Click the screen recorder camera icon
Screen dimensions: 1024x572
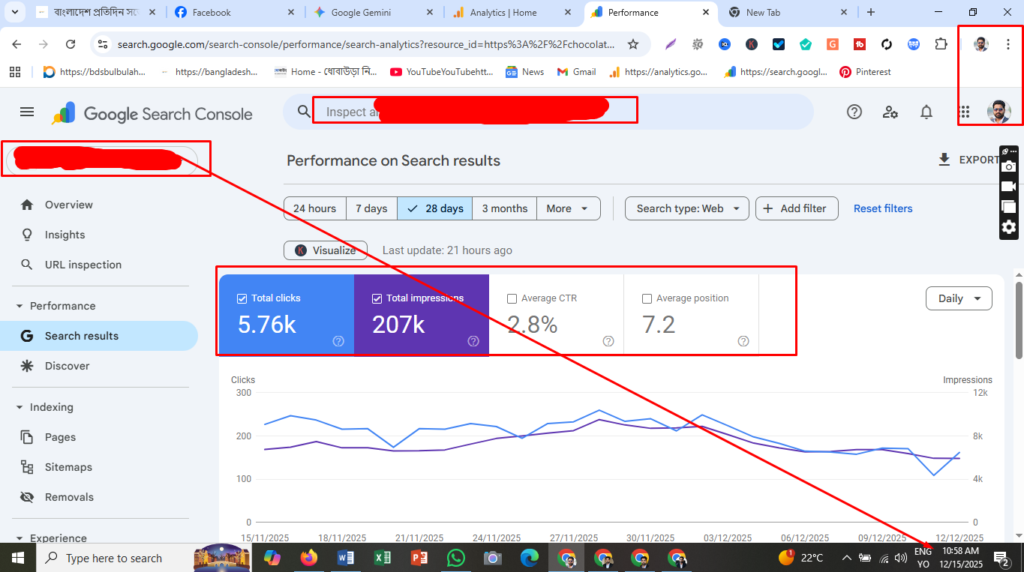coord(1008,167)
